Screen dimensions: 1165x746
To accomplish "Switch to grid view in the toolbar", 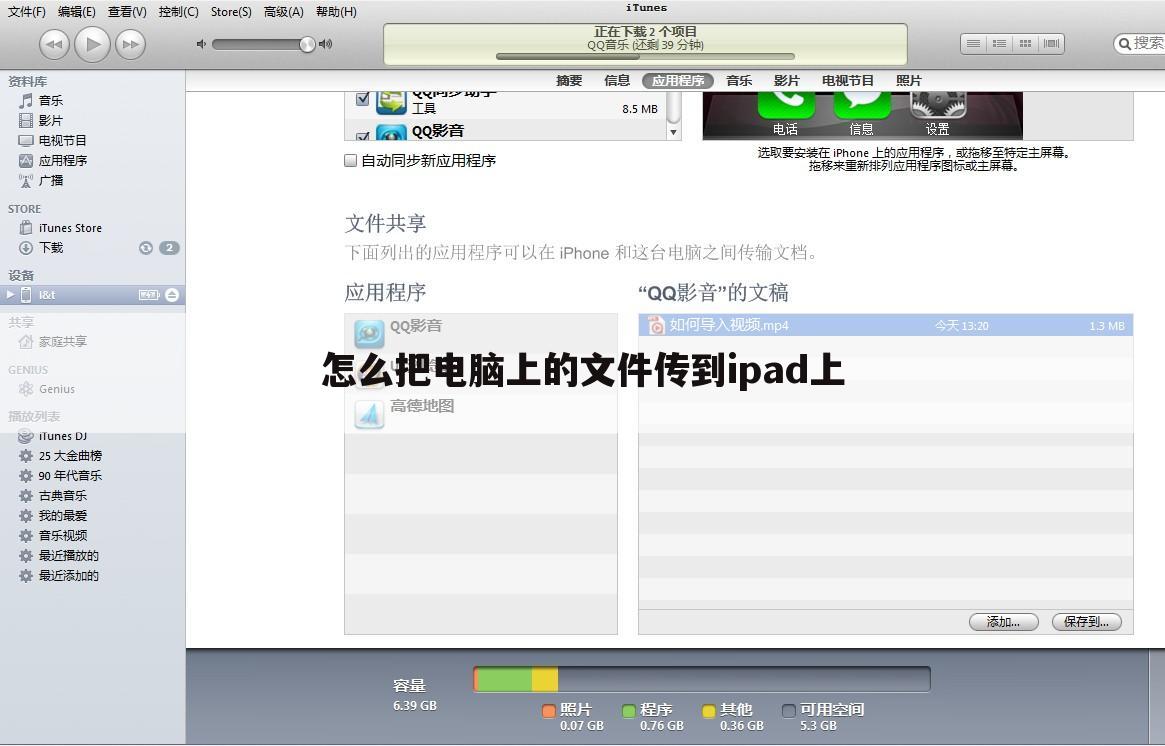I will click(1024, 43).
